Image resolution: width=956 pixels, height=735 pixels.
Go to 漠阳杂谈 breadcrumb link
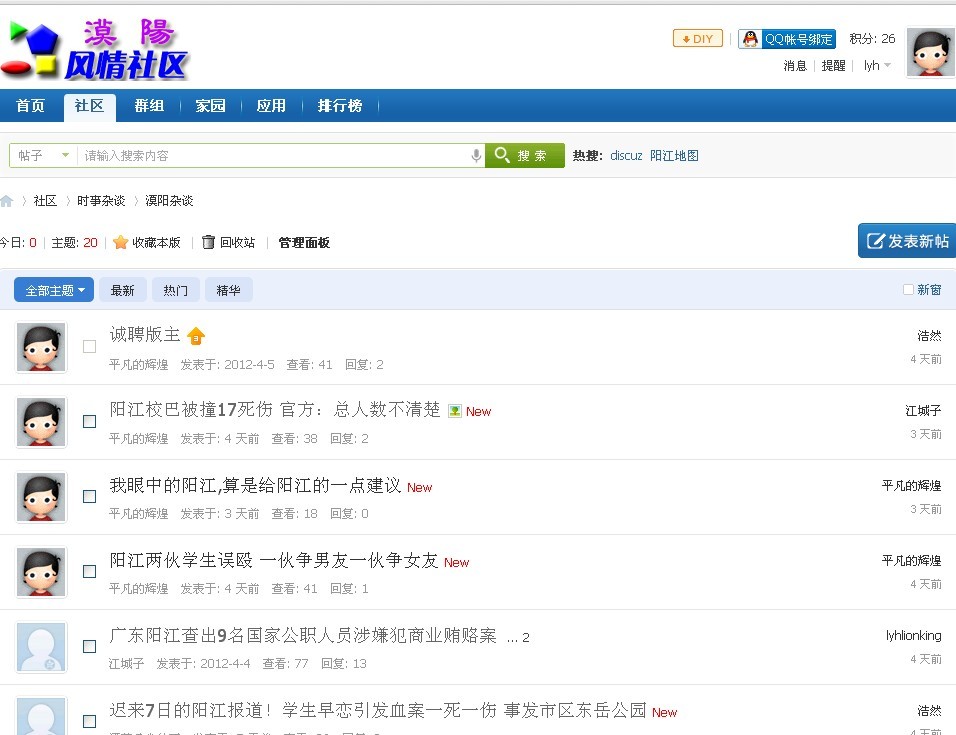169,201
